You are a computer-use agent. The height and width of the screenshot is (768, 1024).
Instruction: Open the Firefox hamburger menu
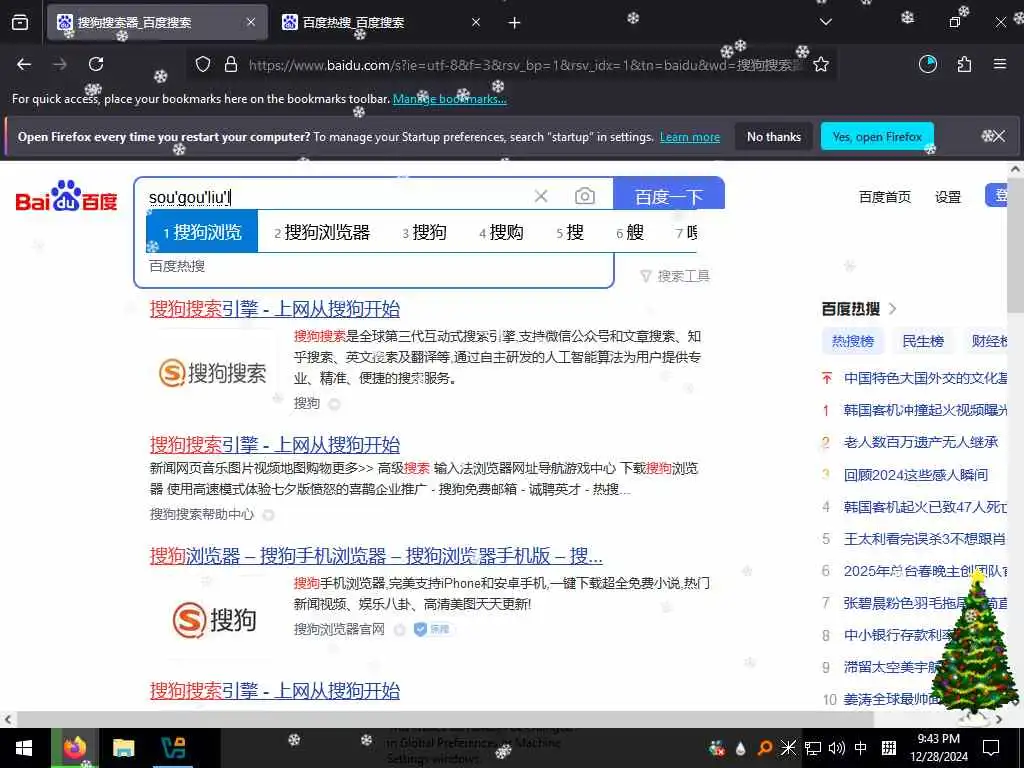999,64
